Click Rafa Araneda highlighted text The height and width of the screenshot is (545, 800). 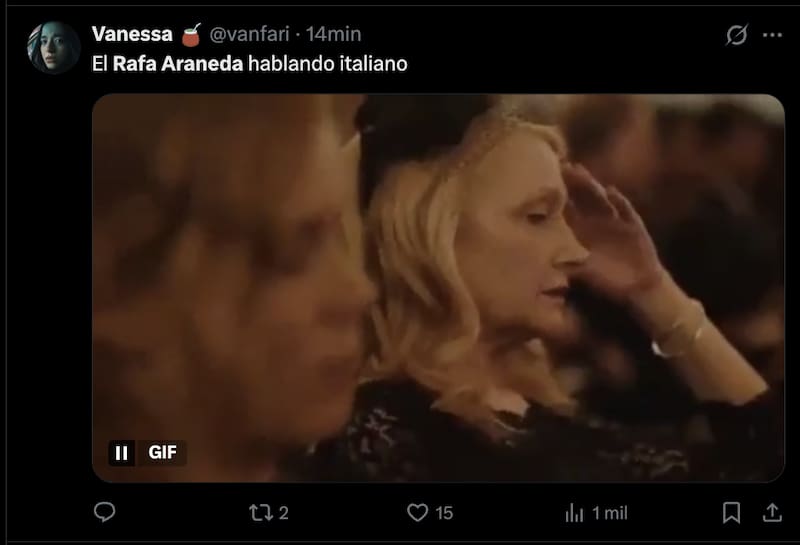[x=178, y=64]
